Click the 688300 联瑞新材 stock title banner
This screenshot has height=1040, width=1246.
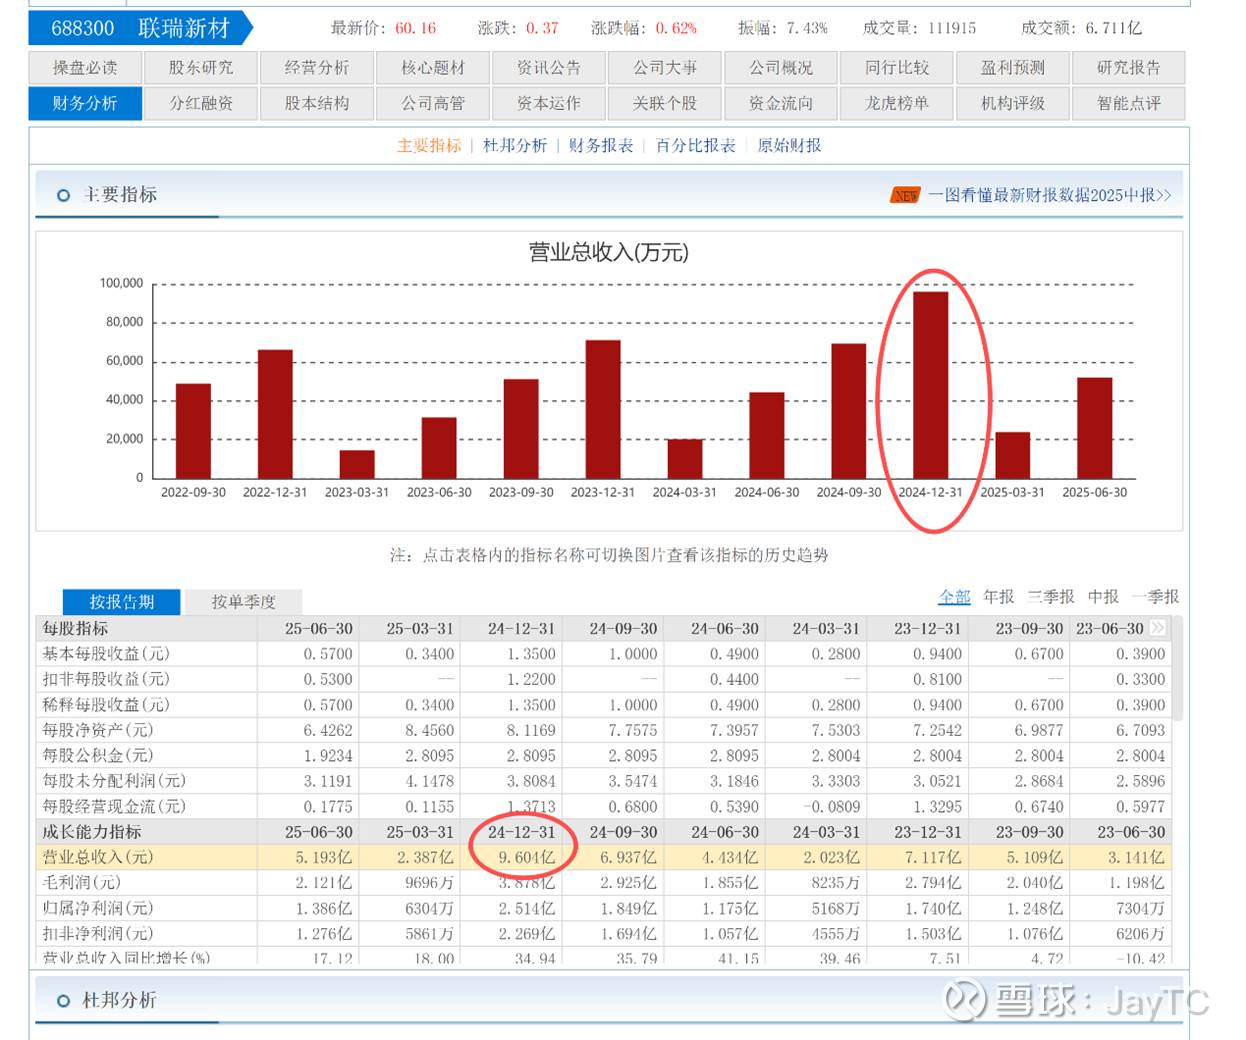click(140, 28)
